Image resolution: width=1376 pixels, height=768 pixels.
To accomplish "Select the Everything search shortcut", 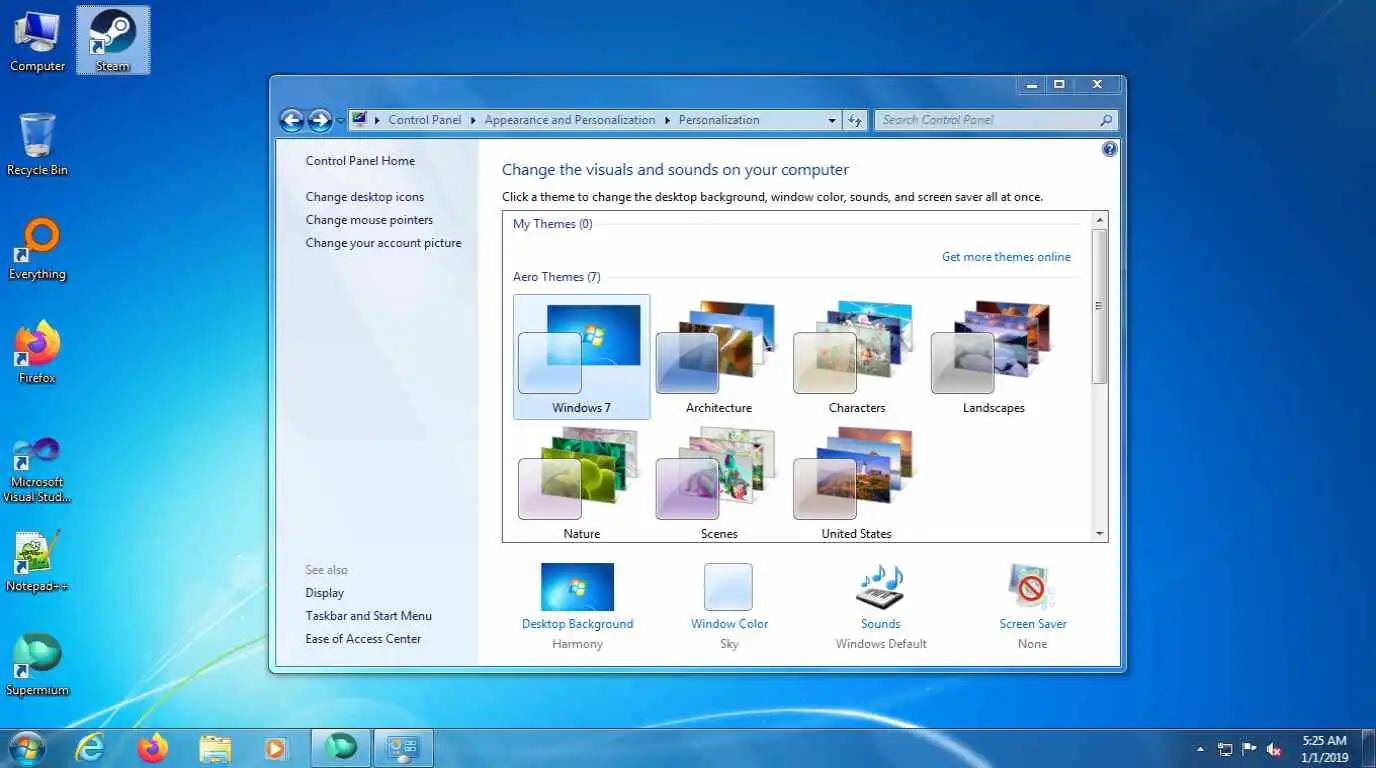I will [37, 249].
